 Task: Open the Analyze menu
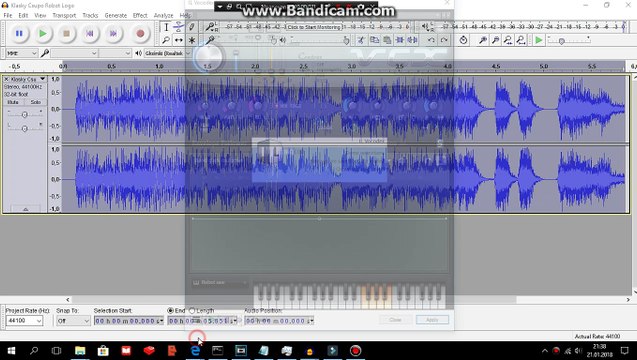tap(163, 15)
